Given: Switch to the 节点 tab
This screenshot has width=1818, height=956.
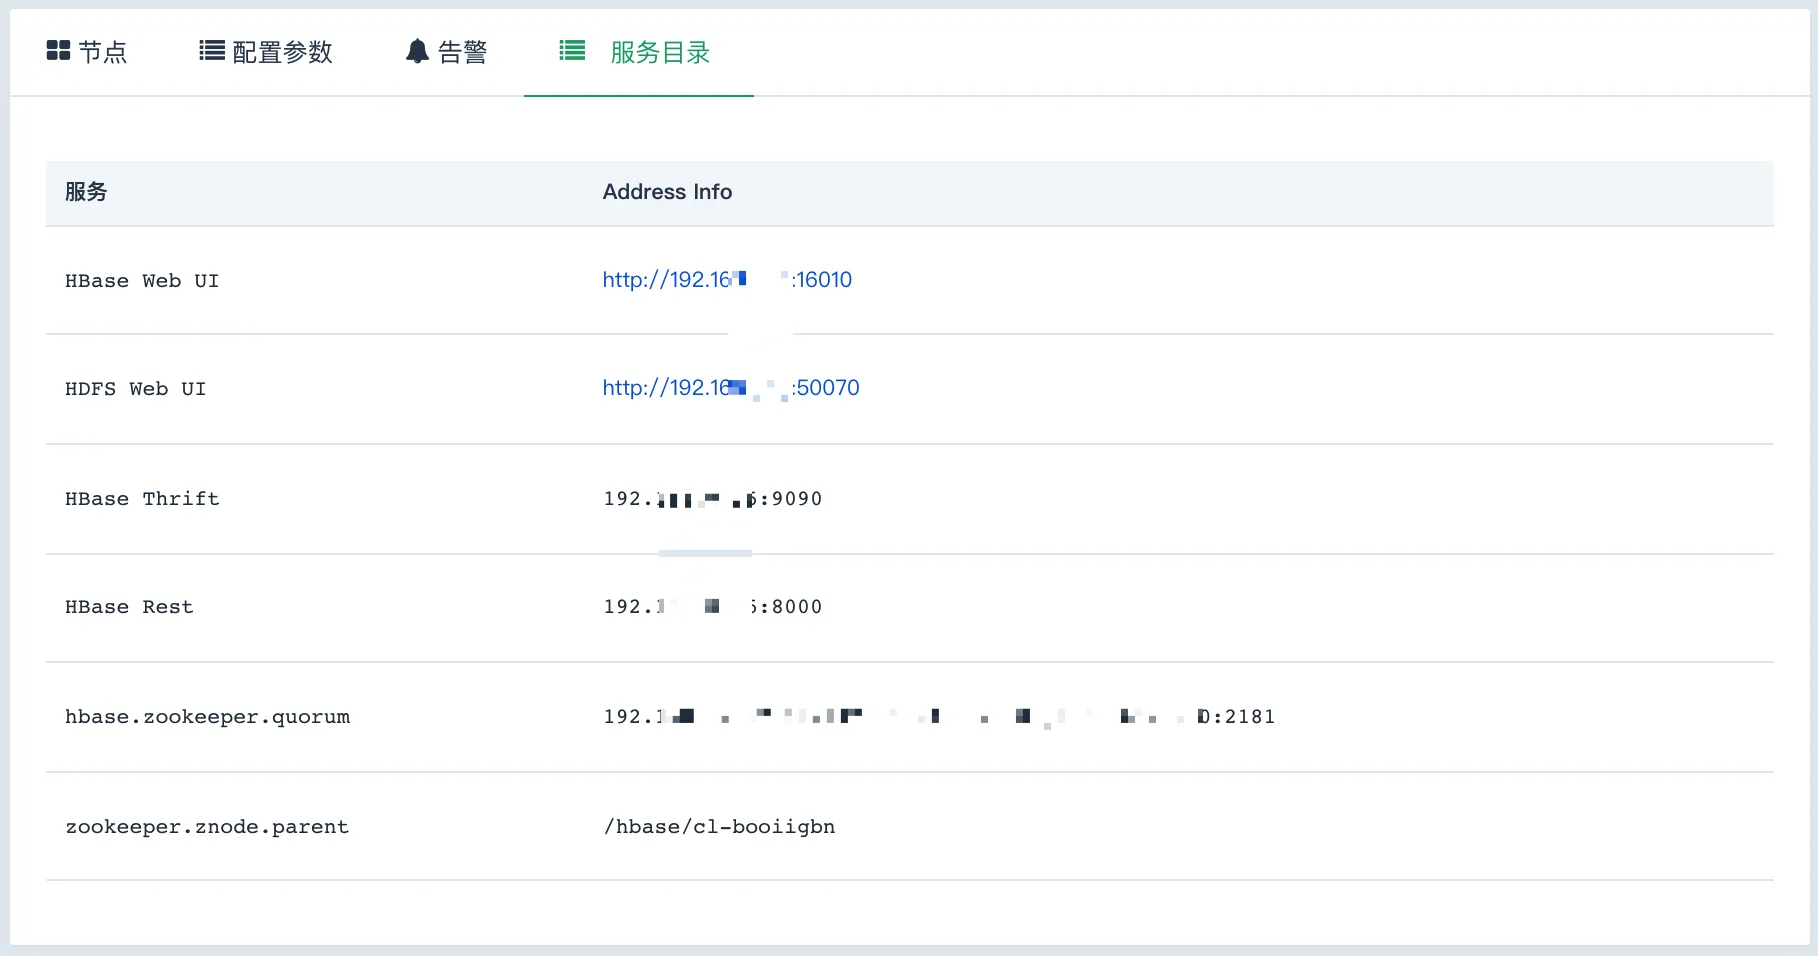Looking at the screenshot, I should point(87,52).
